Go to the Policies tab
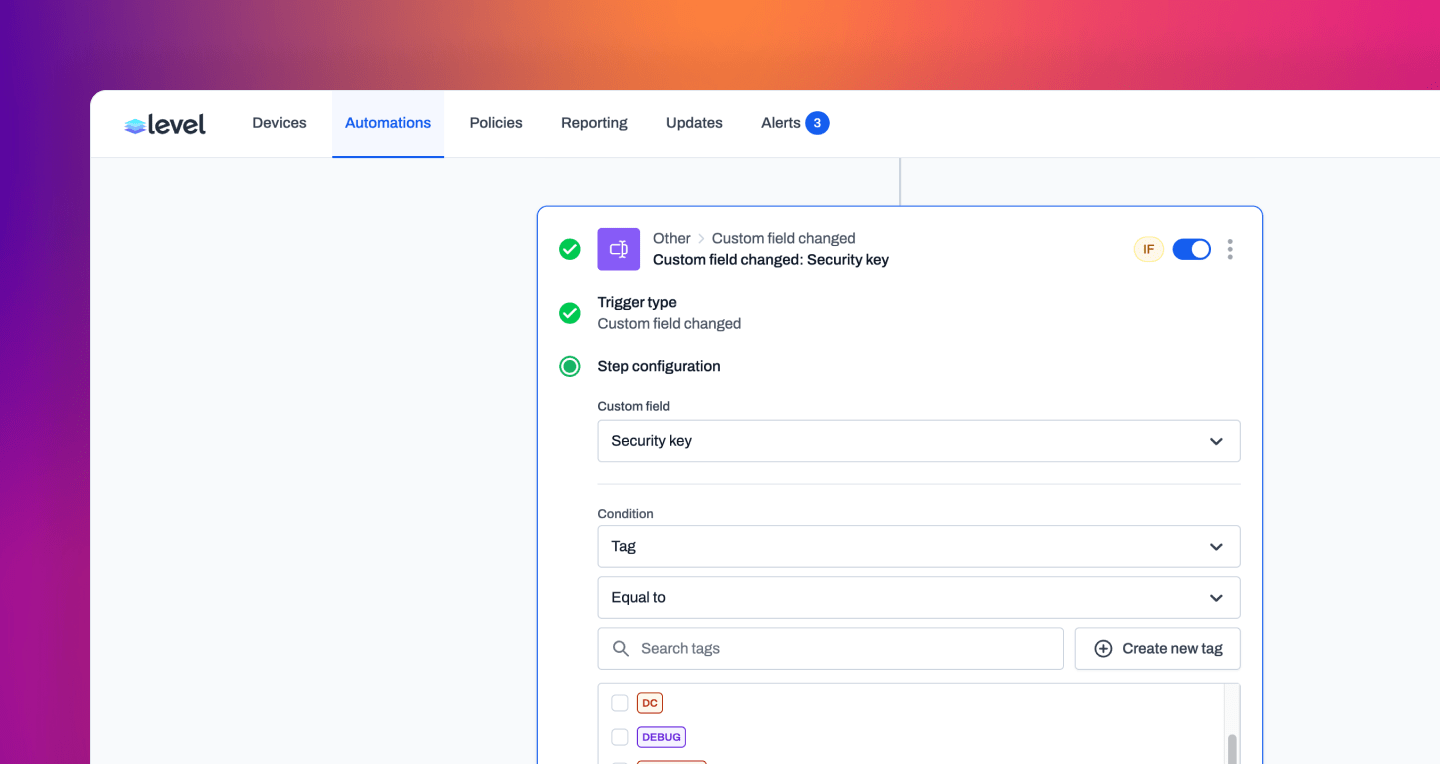 pyautogui.click(x=496, y=123)
